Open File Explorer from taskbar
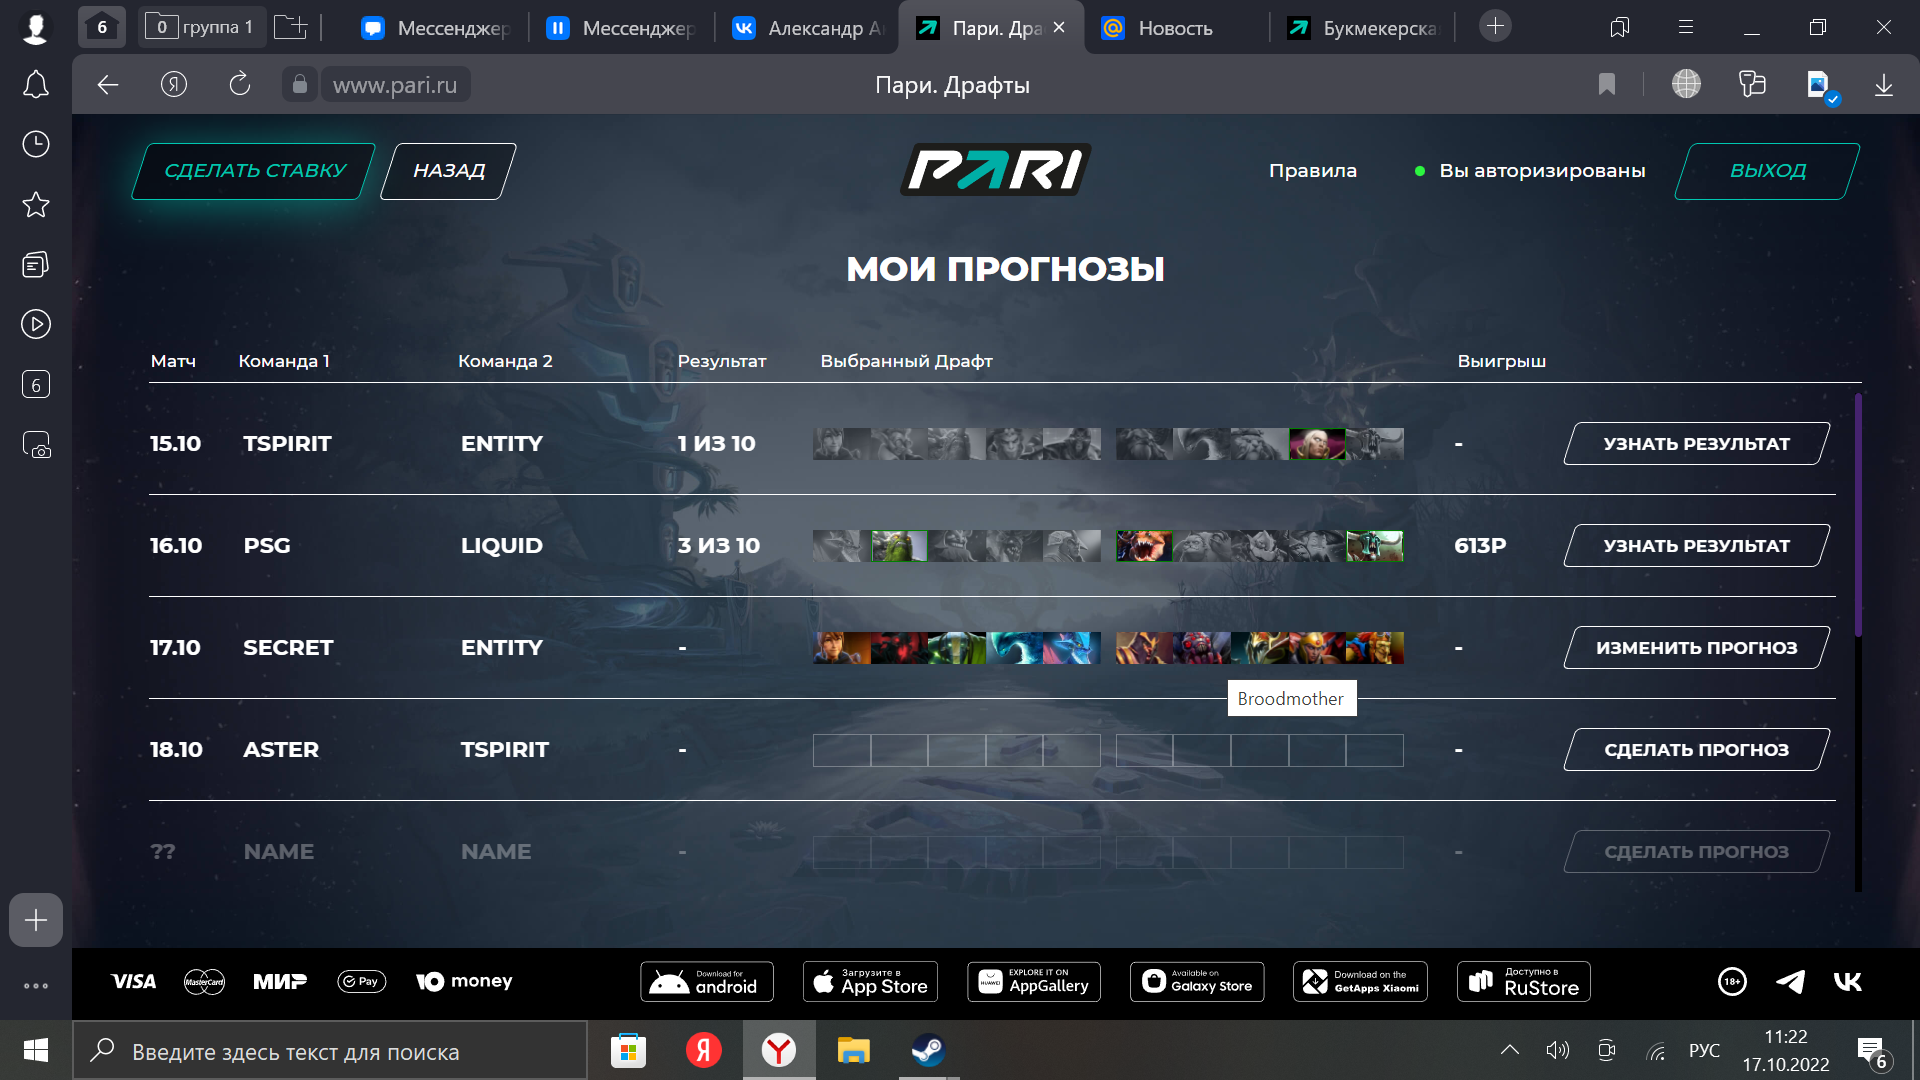The height and width of the screenshot is (1080, 1920). click(853, 1050)
